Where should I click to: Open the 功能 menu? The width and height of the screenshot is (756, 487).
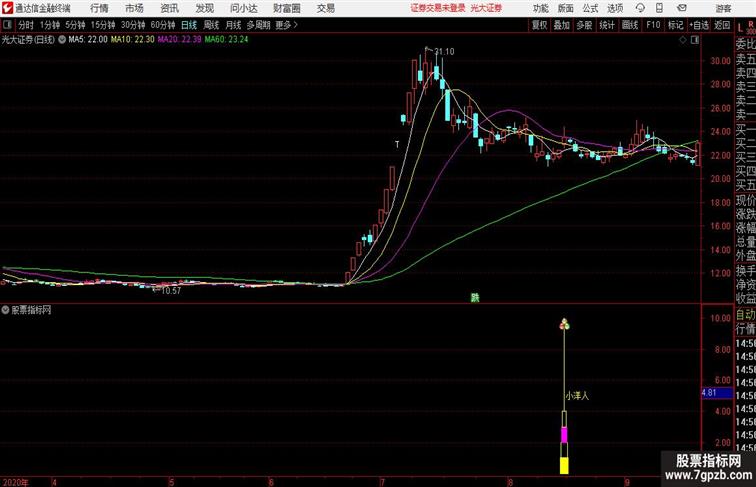click(540, 8)
